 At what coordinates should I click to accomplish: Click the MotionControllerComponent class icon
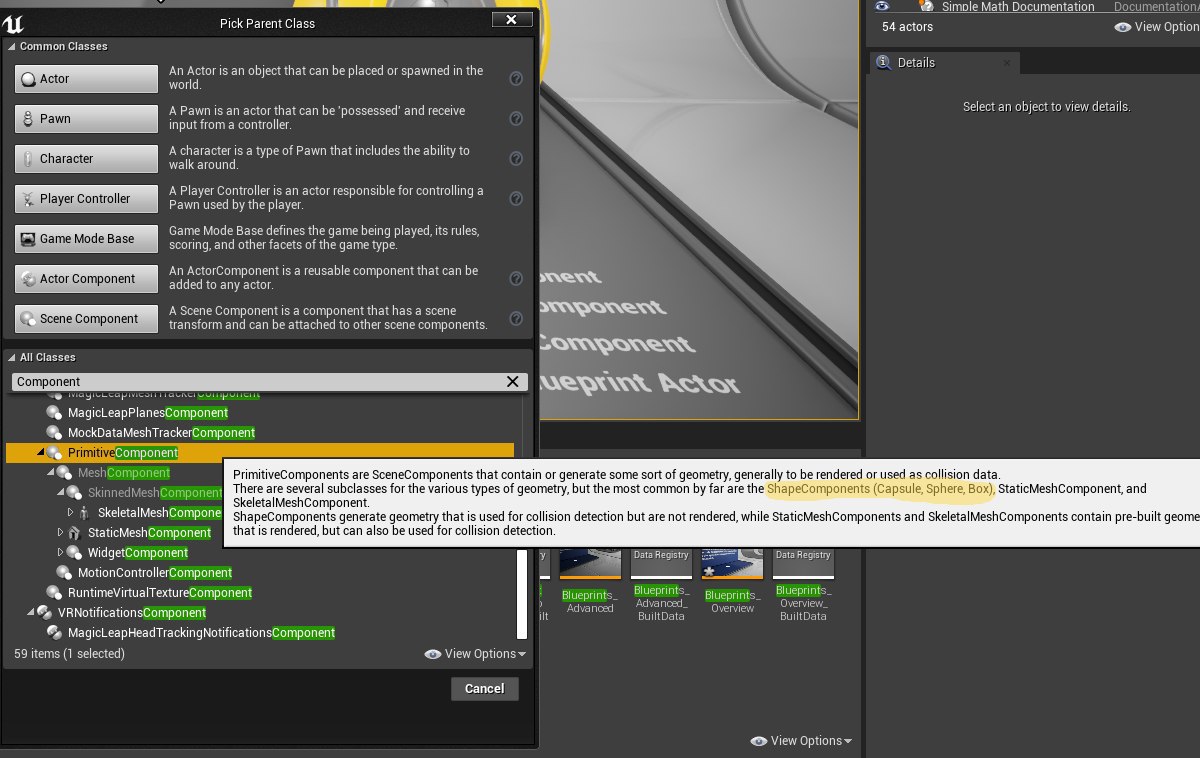point(64,573)
